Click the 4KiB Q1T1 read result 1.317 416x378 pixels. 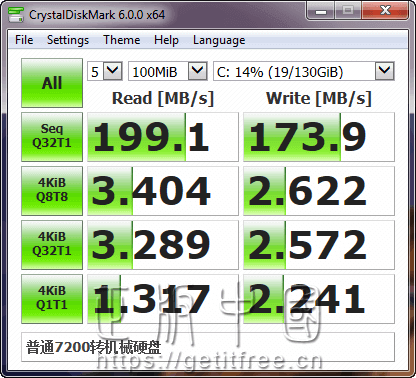[163, 299]
